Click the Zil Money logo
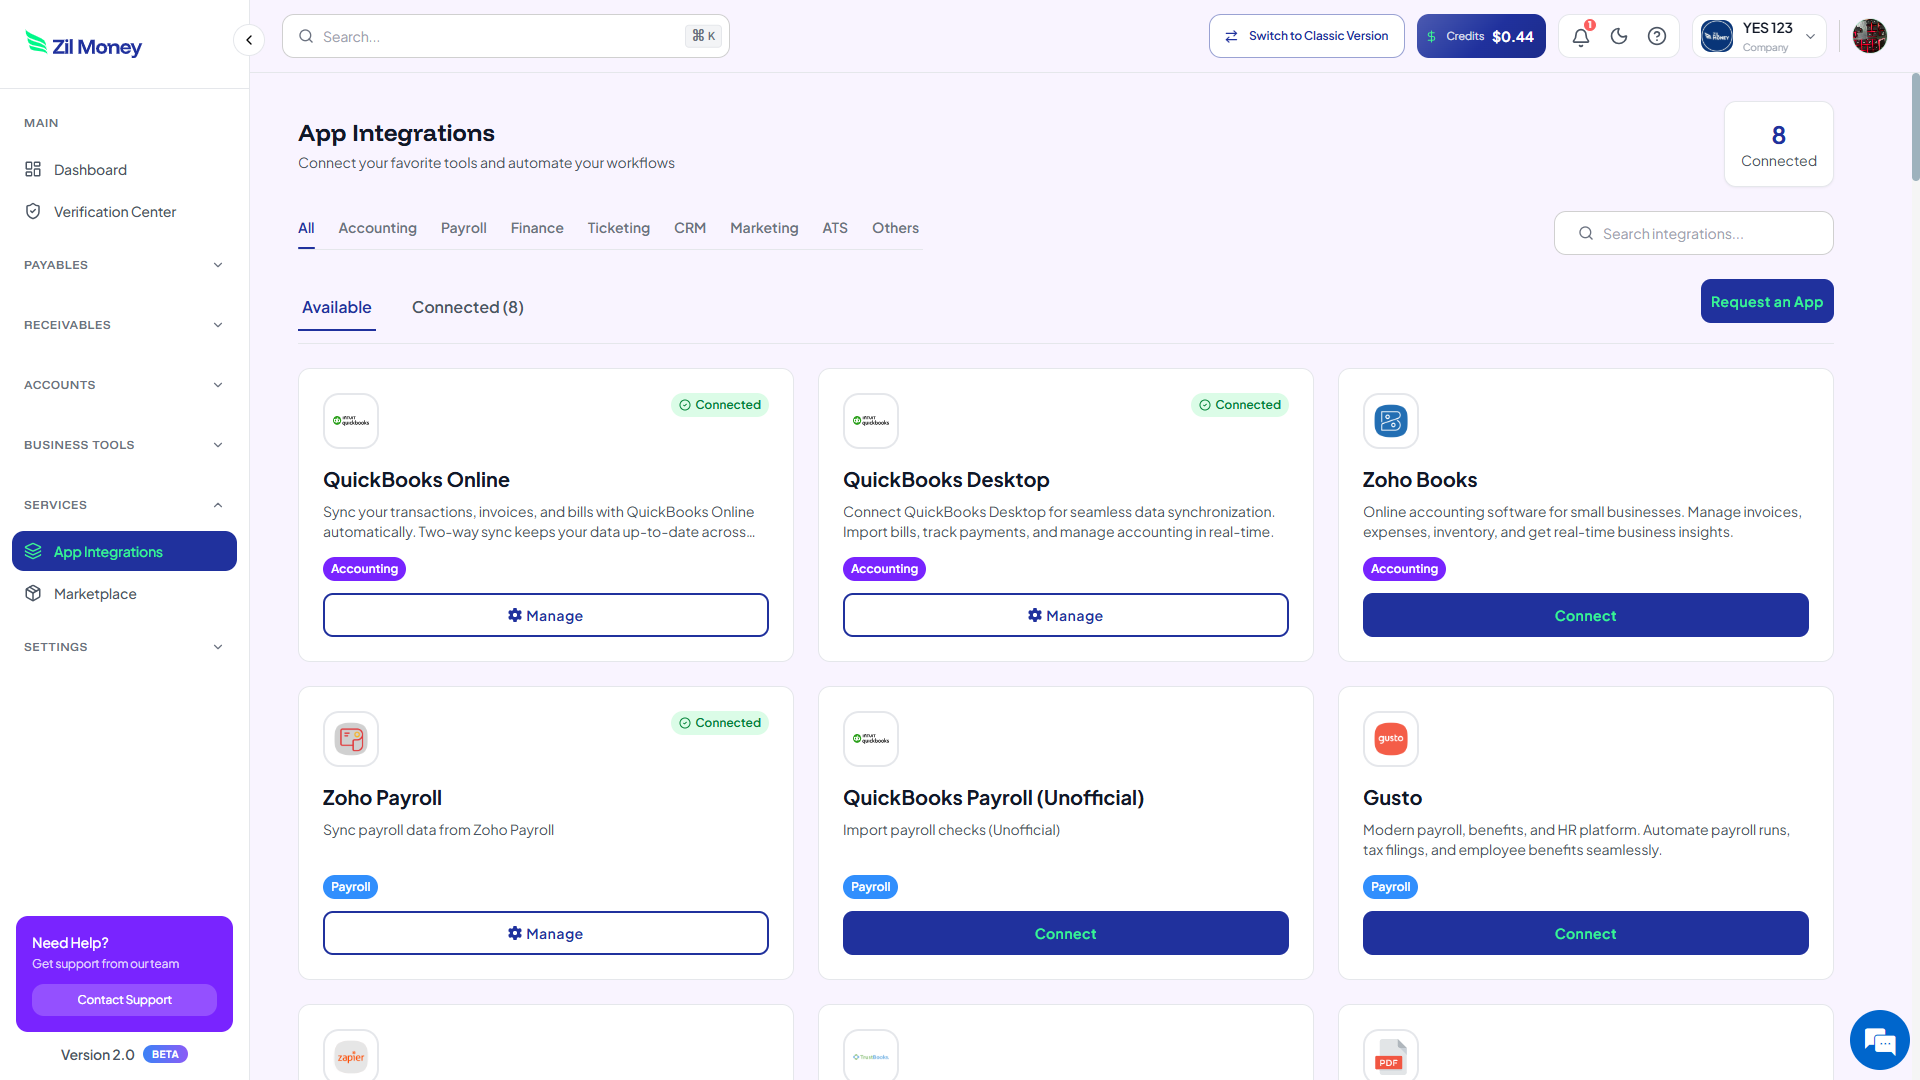Image resolution: width=1920 pixels, height=1080 pixels. [83, 44]
